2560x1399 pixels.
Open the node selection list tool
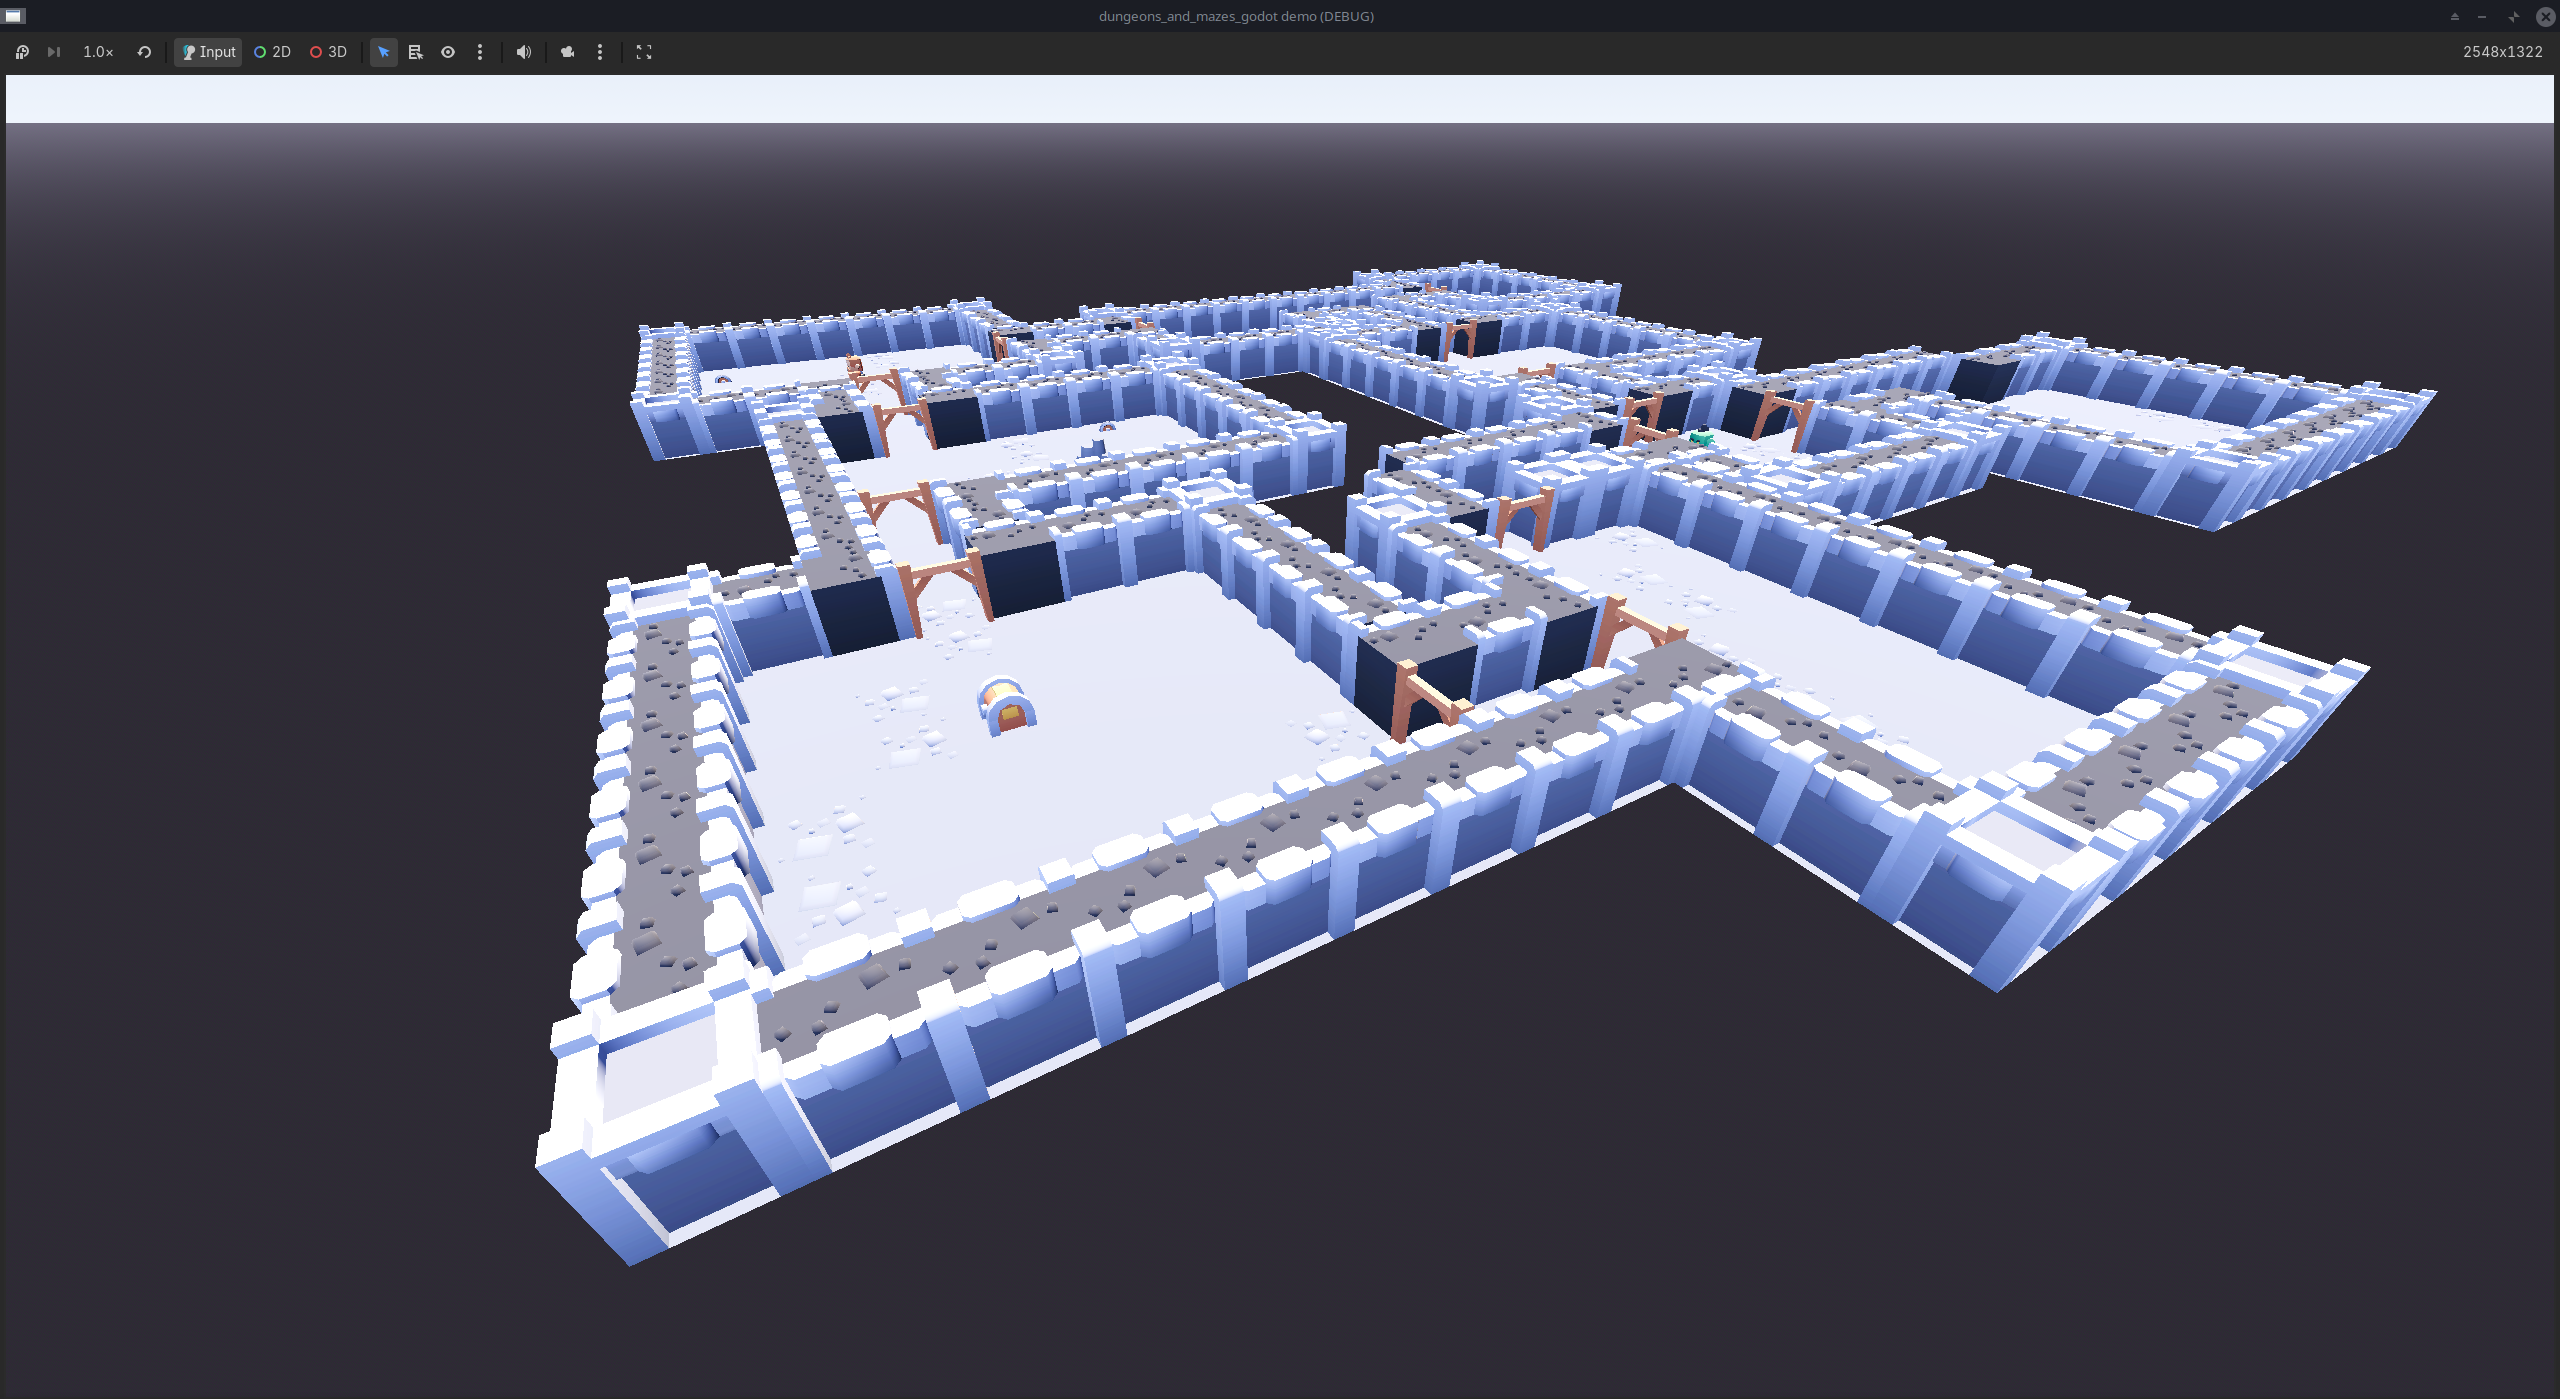(416, 52)
